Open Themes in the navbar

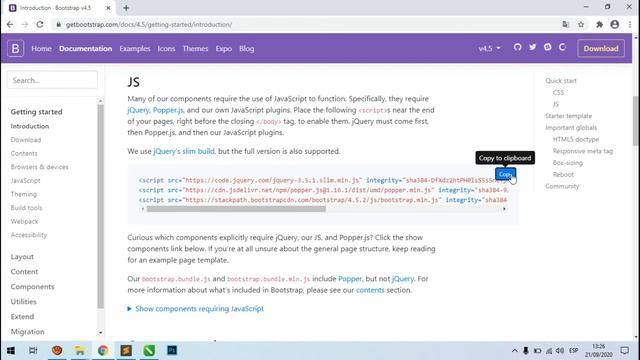pos(195,48)
